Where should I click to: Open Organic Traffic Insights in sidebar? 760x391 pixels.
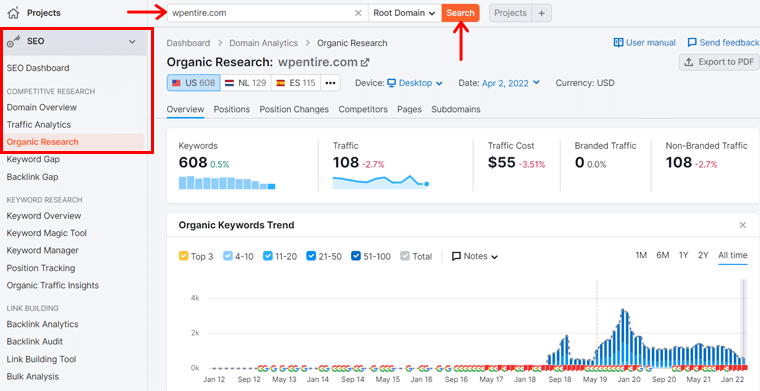(53, 286)
